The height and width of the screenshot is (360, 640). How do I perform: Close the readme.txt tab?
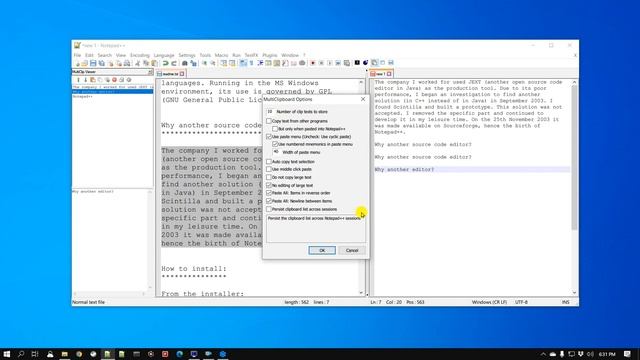[x=182, y=74]
